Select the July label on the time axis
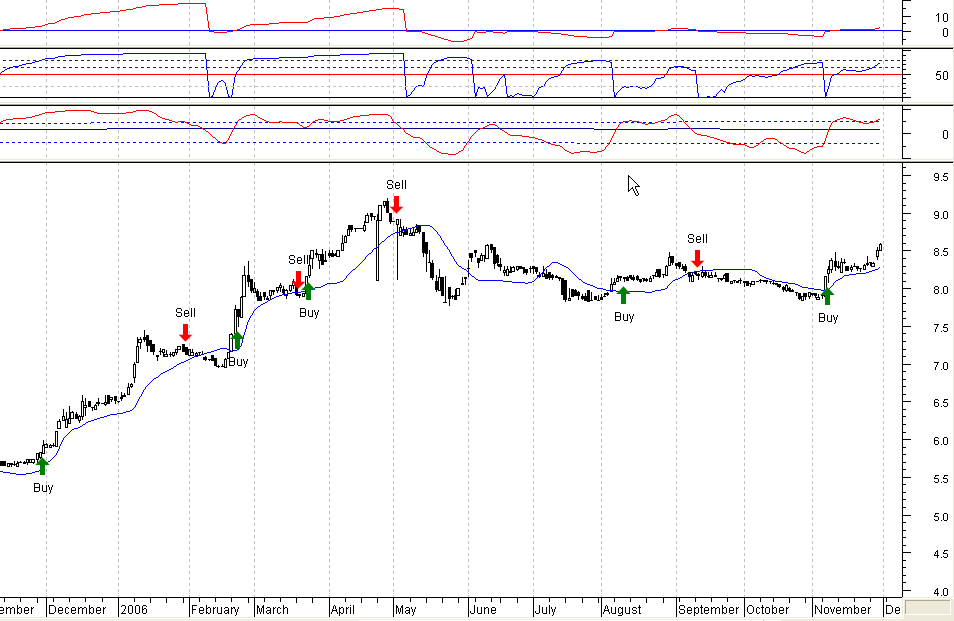954x621 pixels. coord(546,609)
